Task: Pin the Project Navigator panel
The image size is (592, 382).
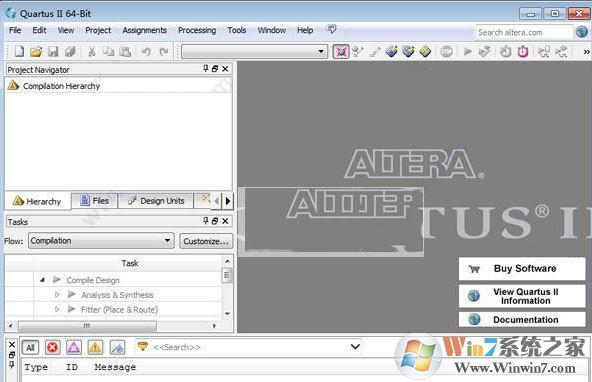Action: tap(205, 69)
